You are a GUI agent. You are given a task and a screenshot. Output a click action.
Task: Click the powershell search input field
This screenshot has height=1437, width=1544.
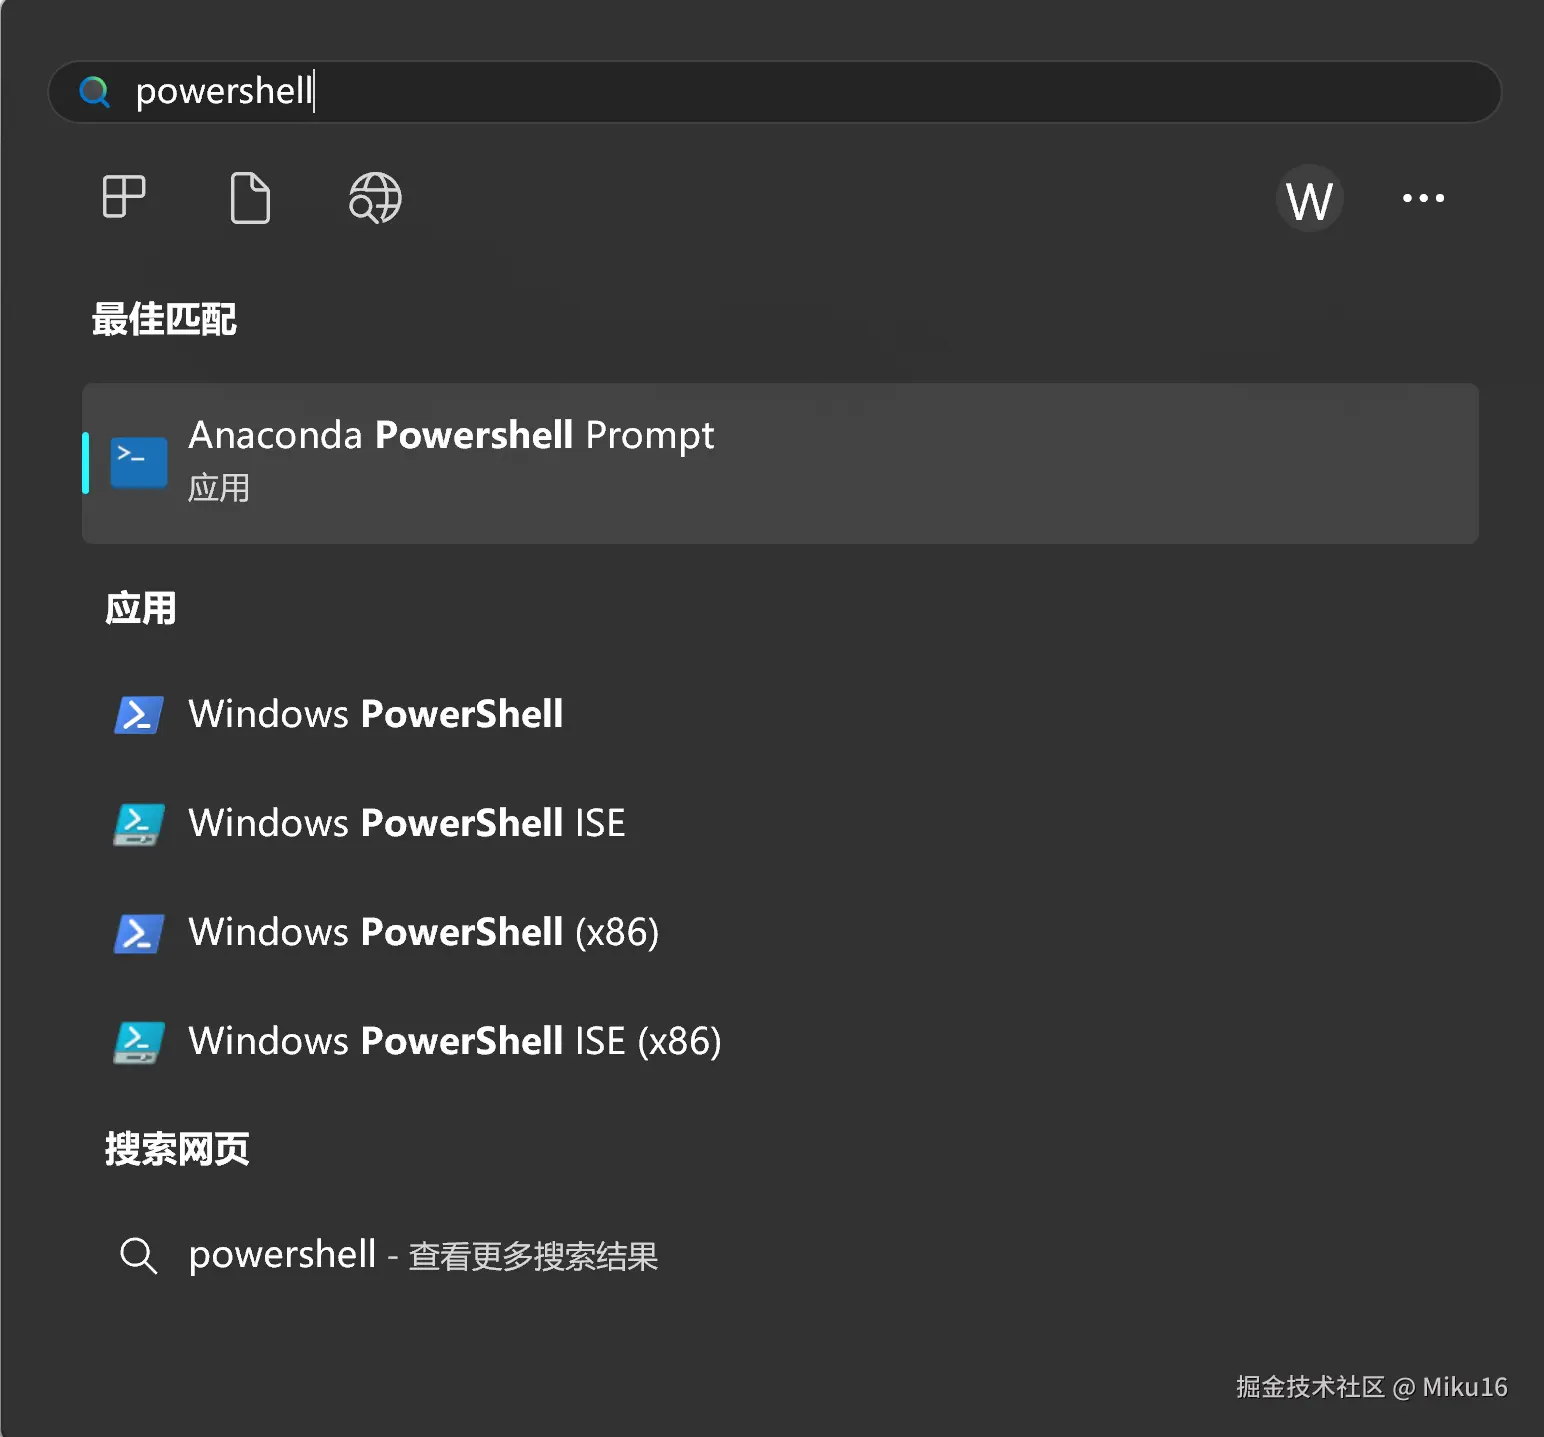(x=800, y=92)
